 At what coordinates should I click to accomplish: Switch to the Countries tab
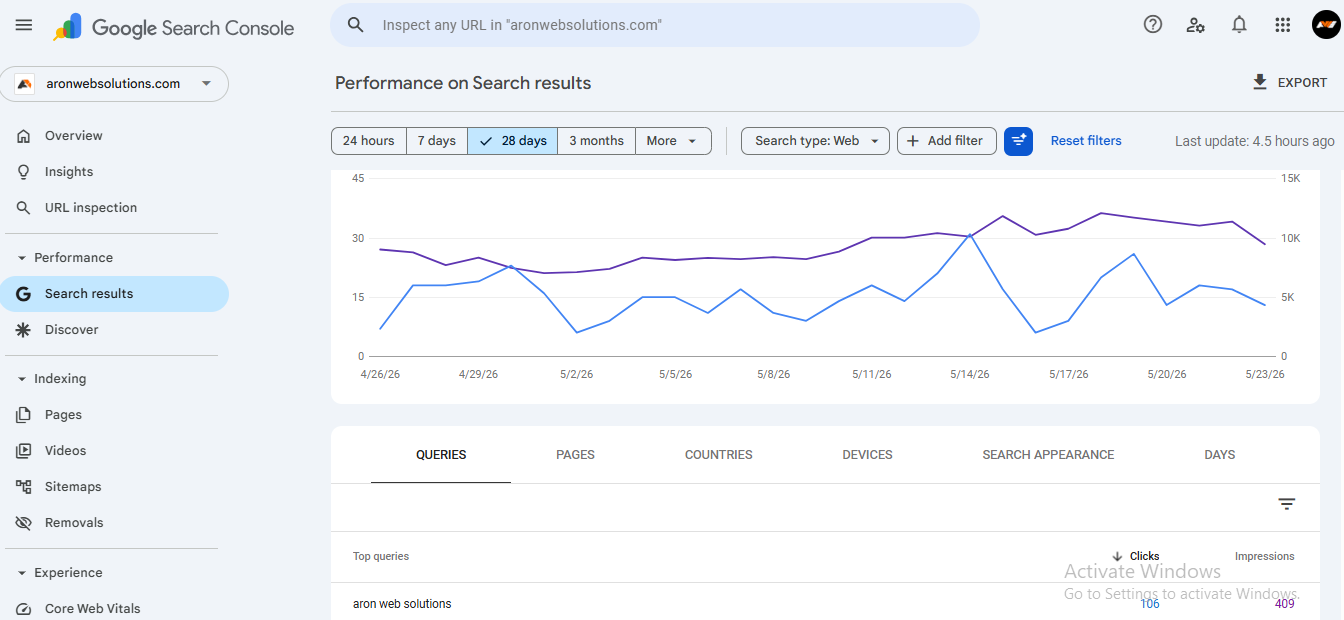(719, 455)
